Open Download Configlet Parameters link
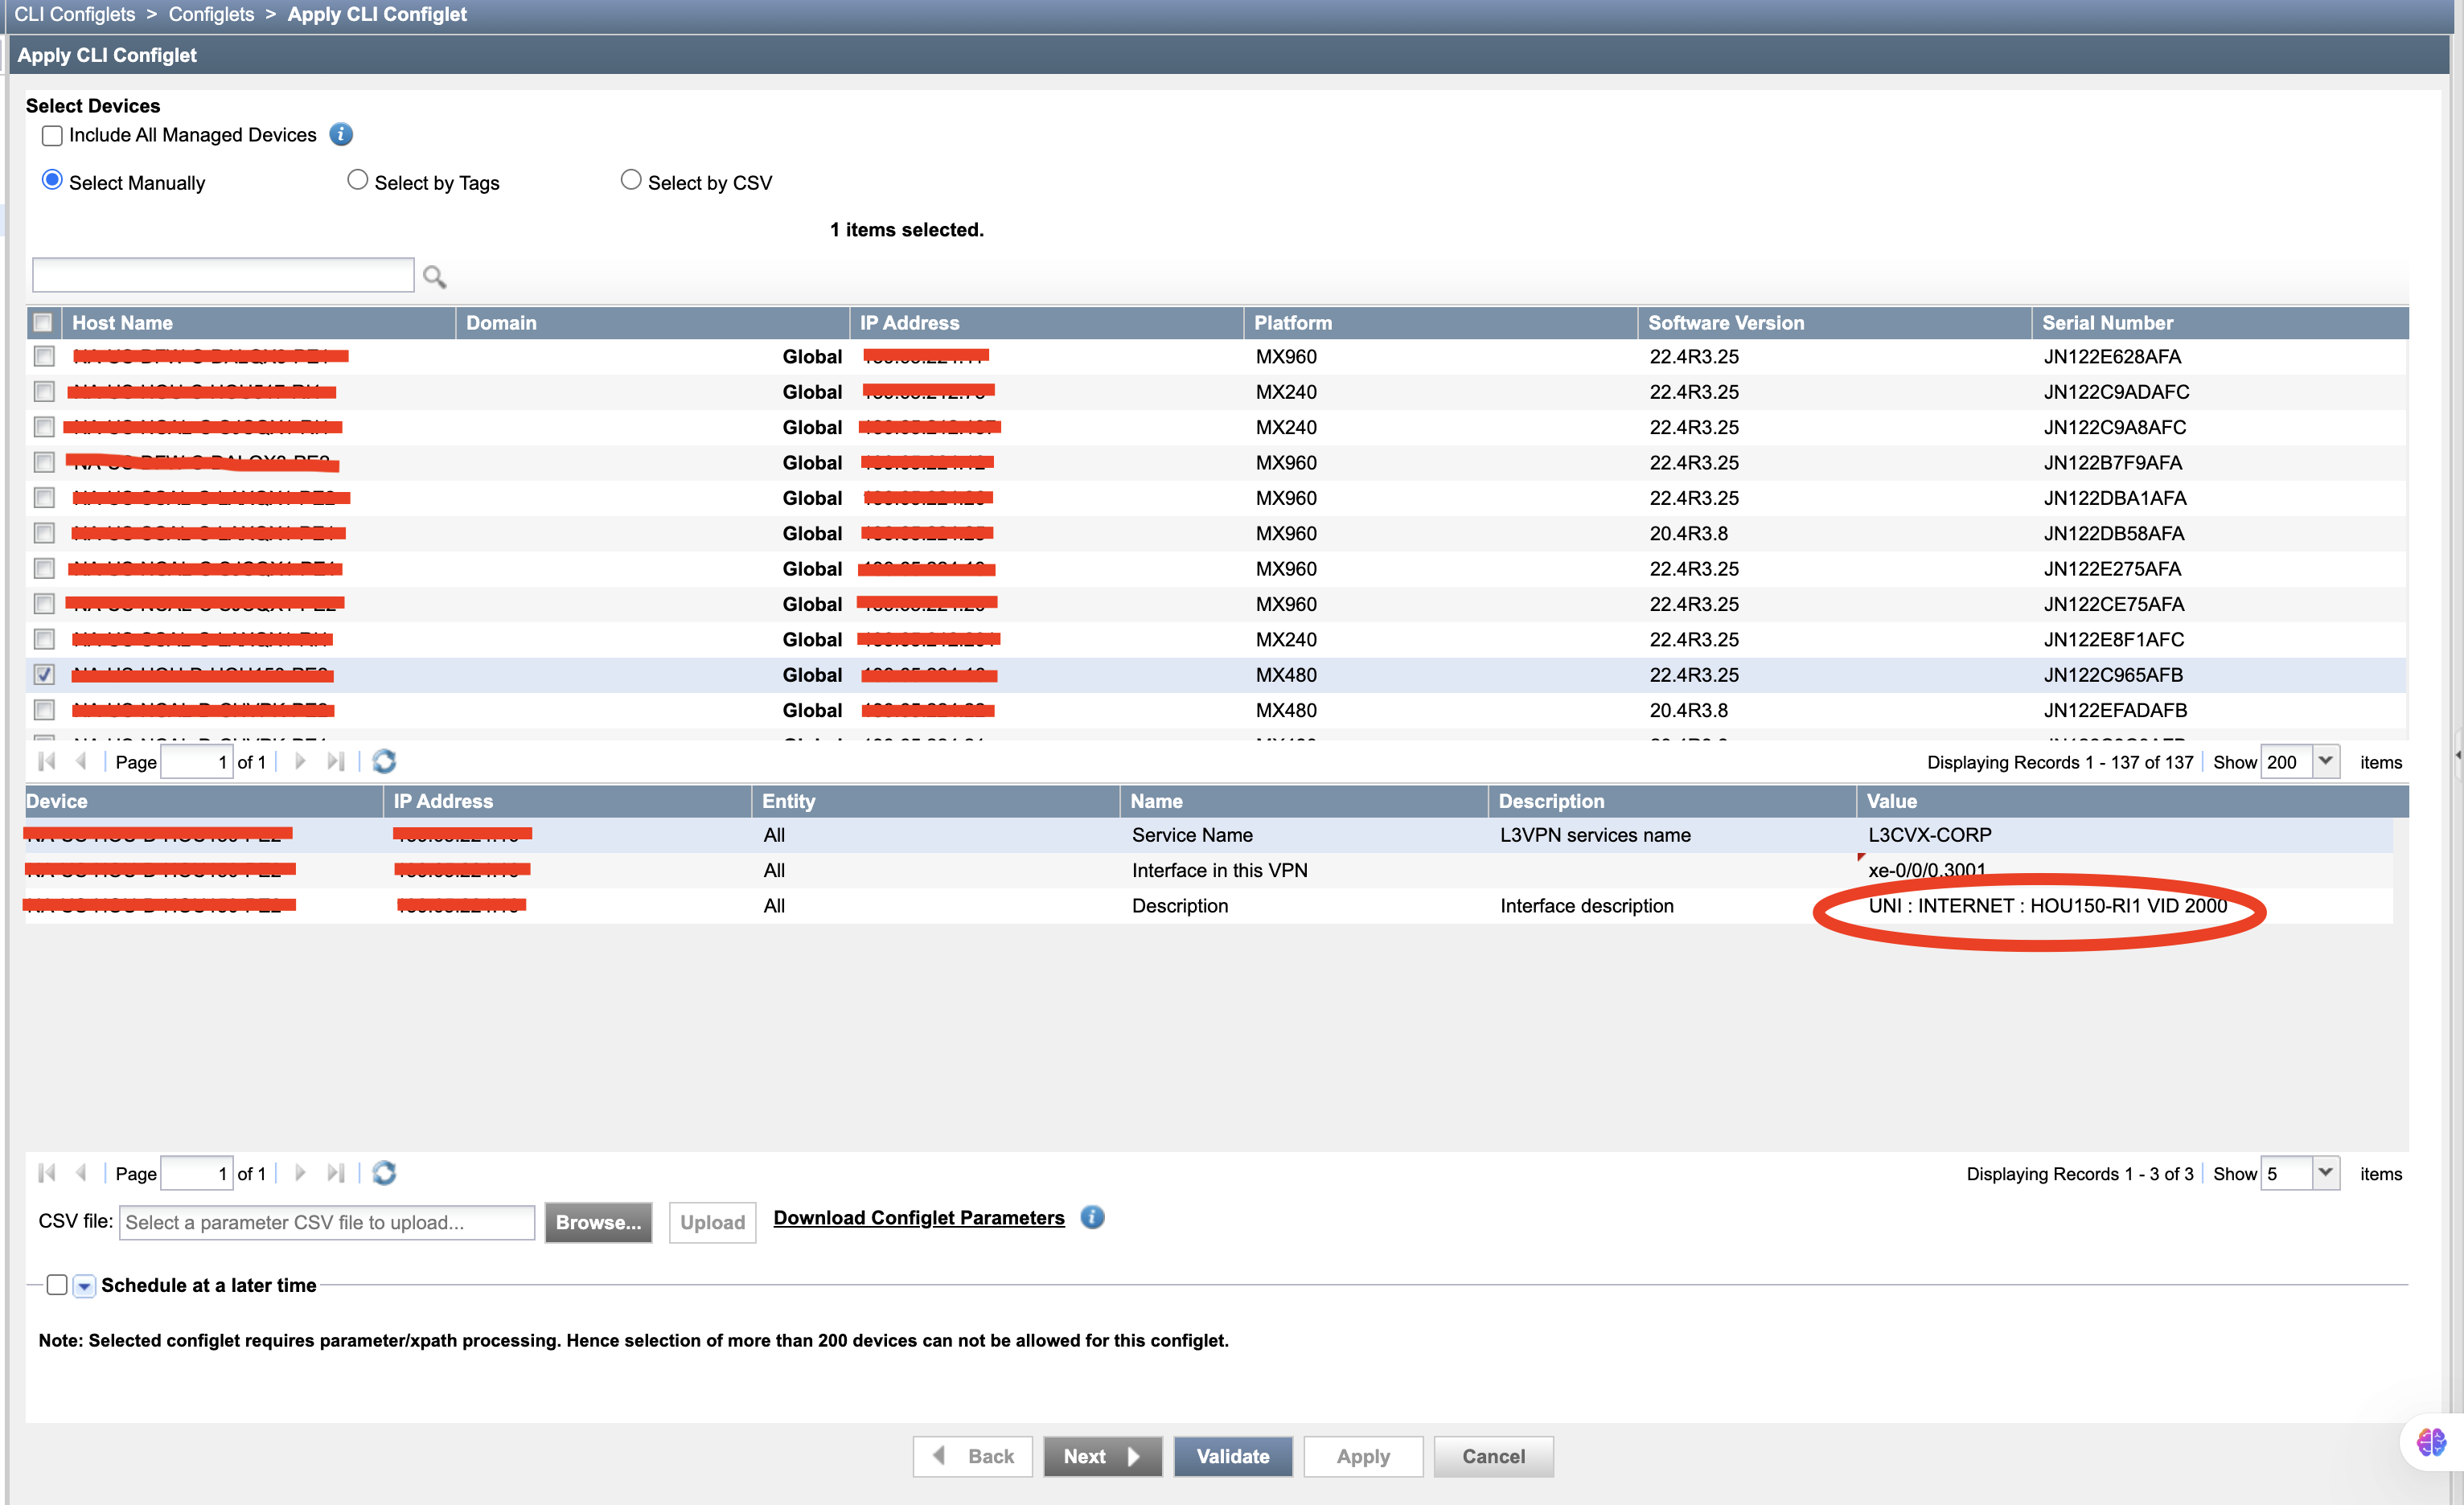This screenshot has width=2464, height=1505. (x=919, y=1217)
